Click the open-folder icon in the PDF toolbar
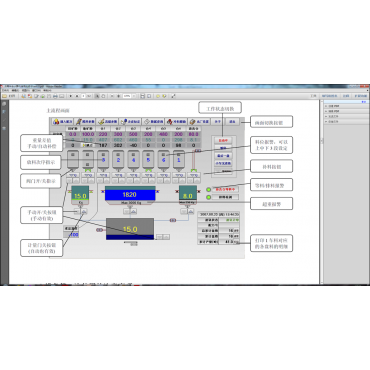Viewport: 370px width, 370px height. pos(5,96)
